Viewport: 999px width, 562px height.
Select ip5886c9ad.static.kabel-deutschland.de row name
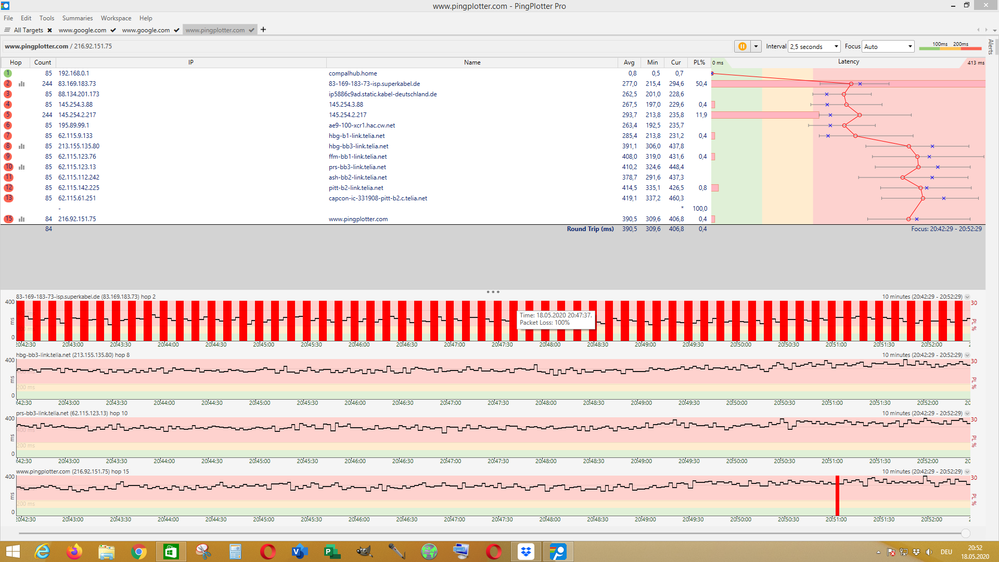click(382, 94)
